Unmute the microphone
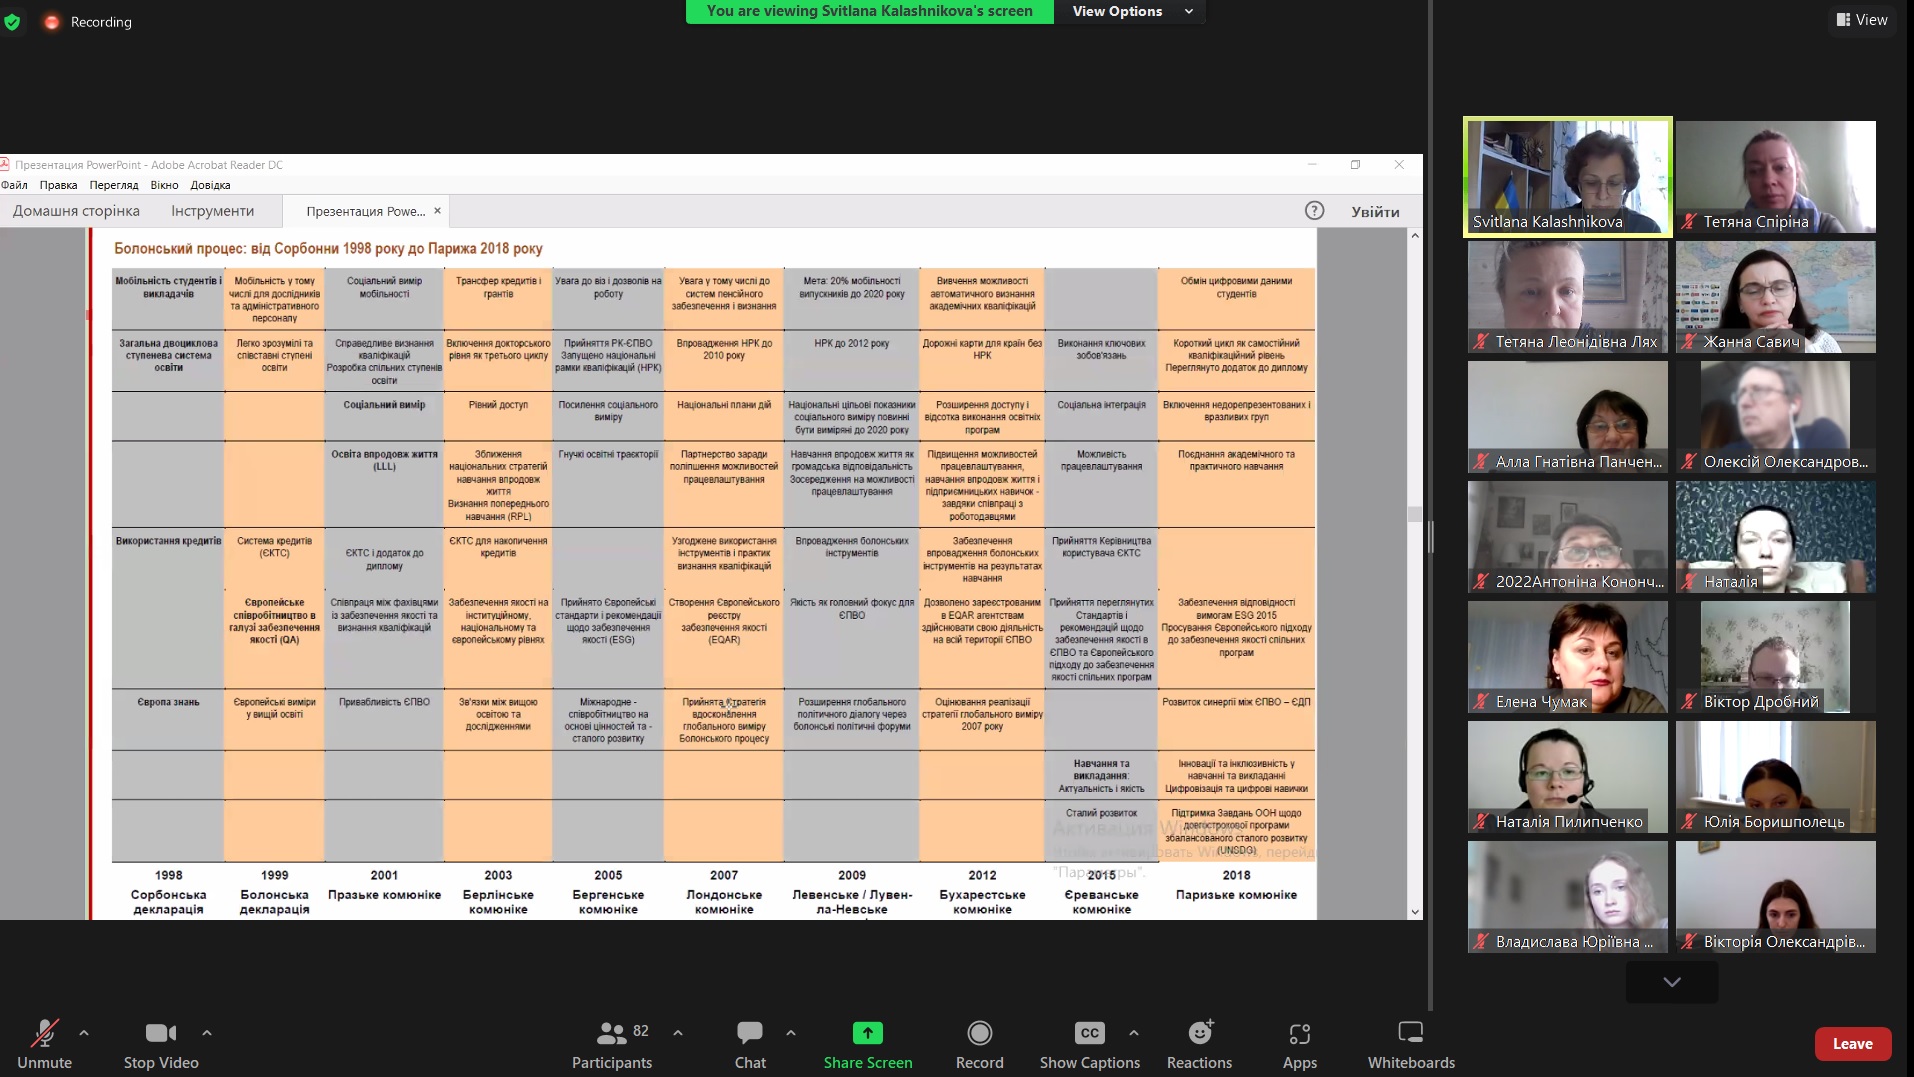The image size is (1914, 1077). [x=44, y=1033]
